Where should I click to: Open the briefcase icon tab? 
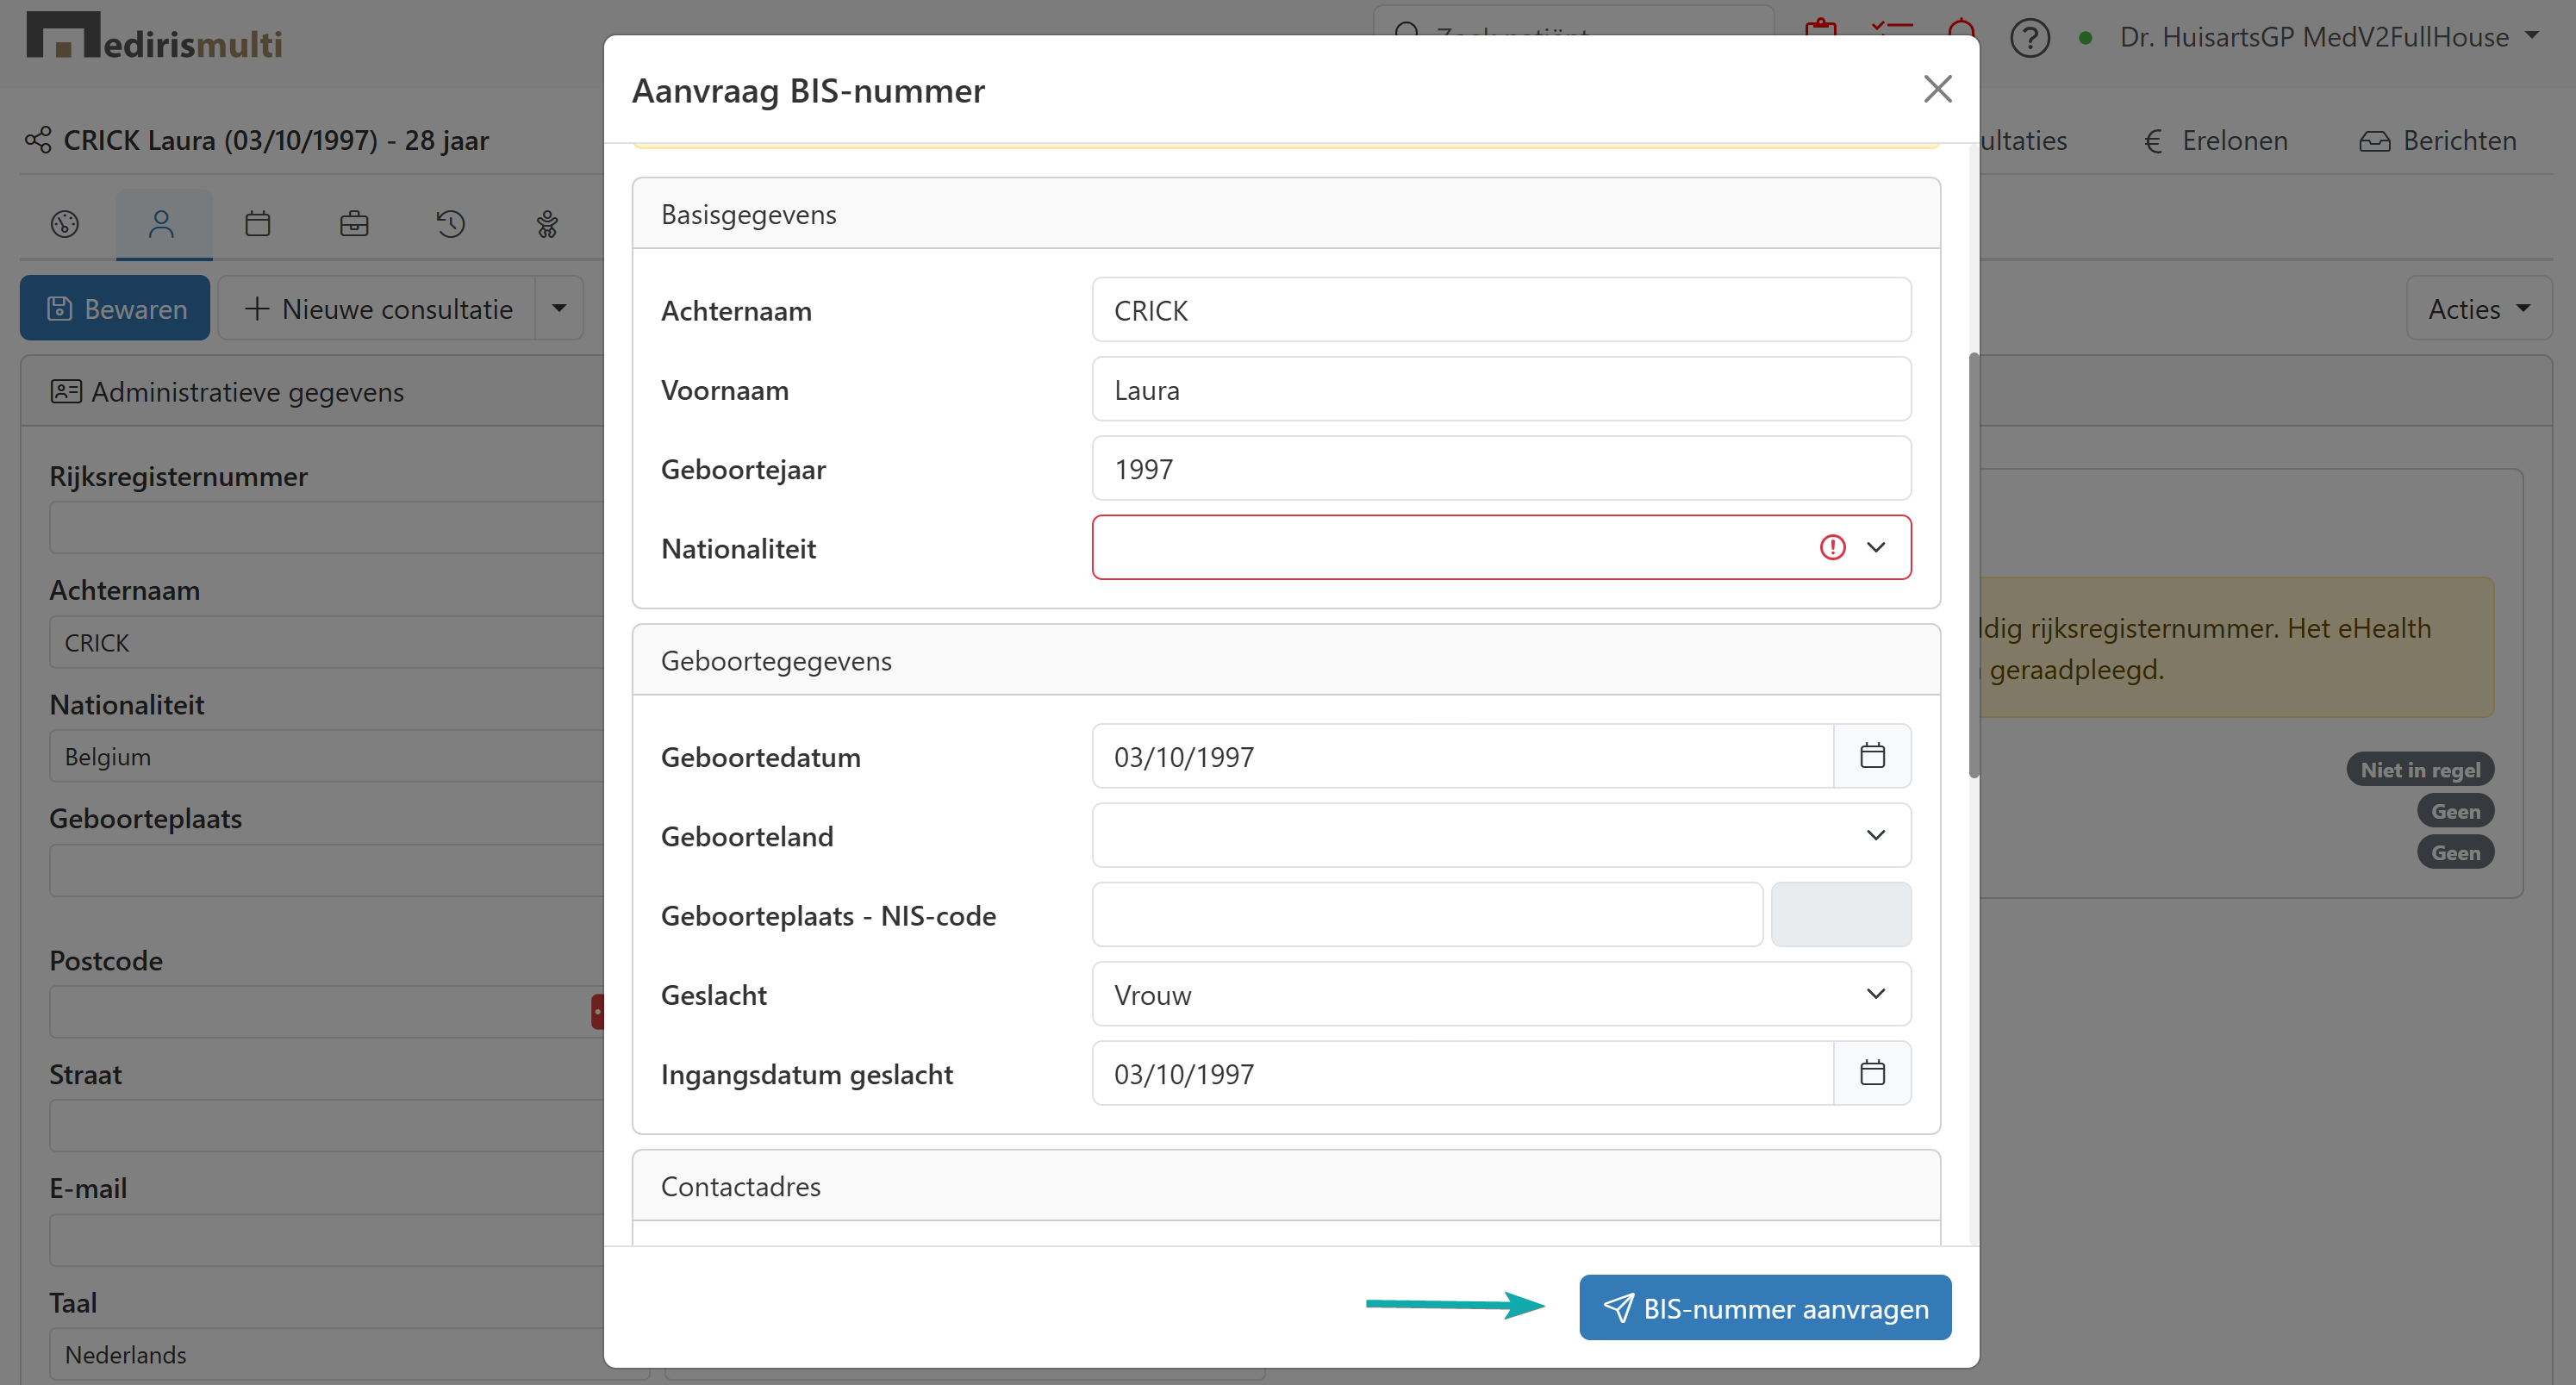(354, 224)
